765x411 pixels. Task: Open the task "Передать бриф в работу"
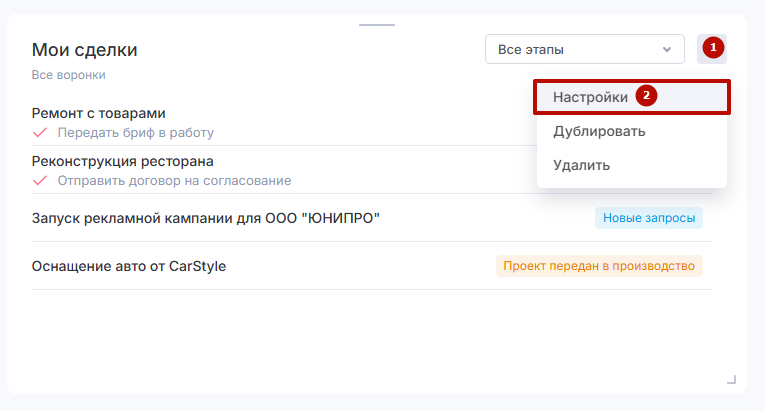pyautogui.click(x=135, y=132)
